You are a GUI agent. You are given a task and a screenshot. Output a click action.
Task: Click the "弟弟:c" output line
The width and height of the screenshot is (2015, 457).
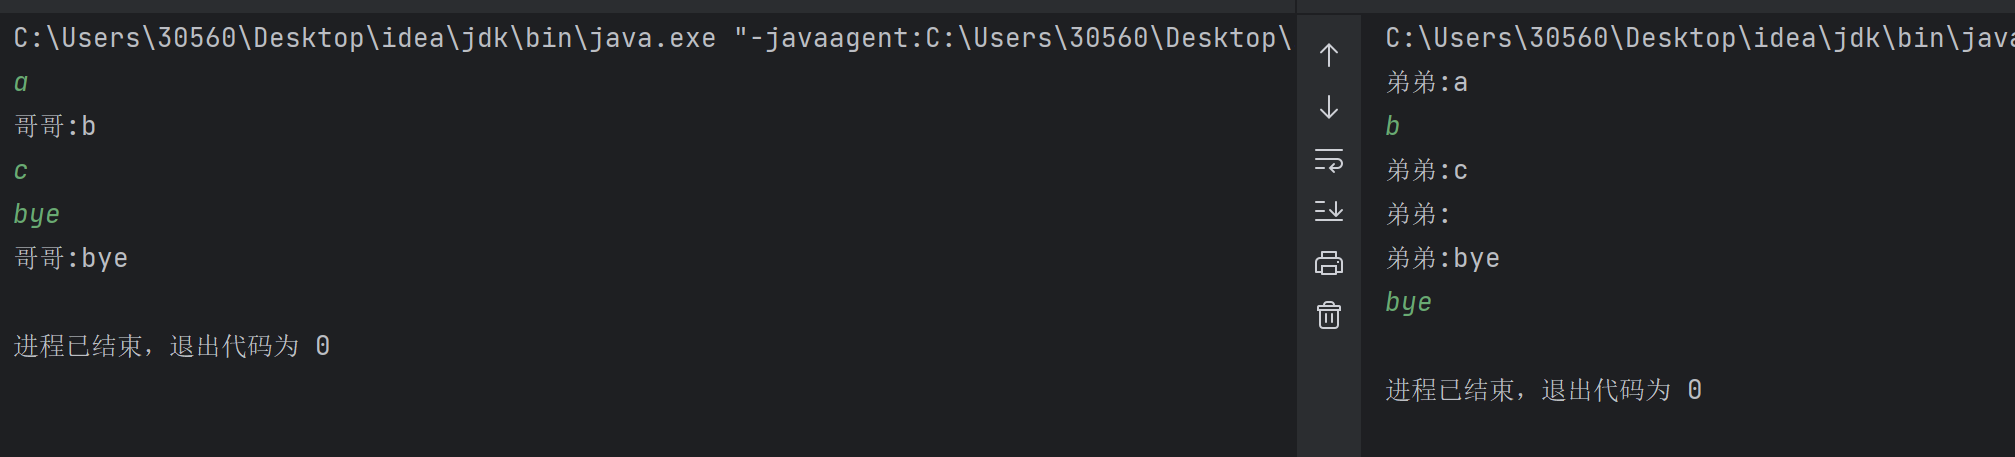pyautogui.click(x=1427, y=171)
